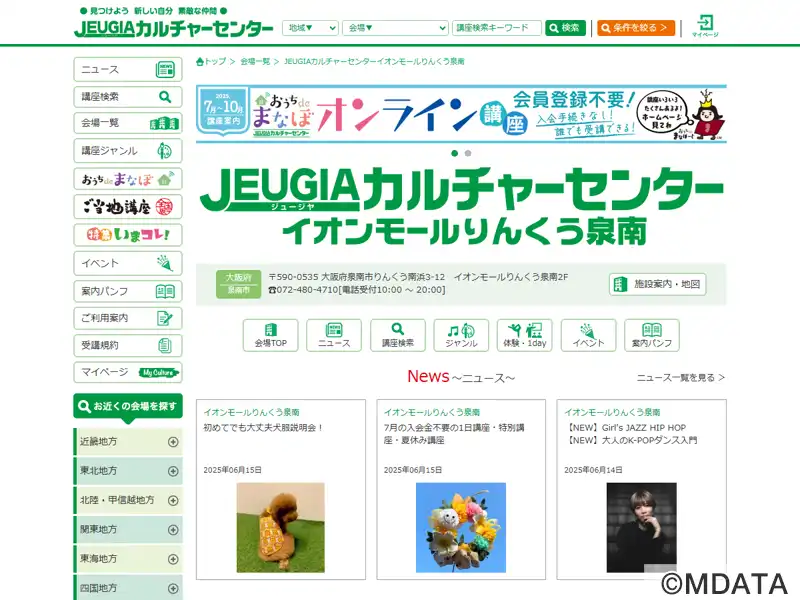This screenshot has width=800, height=600.
Task: Open イベント in the sidebar menu
Action: tap(128, 263)
